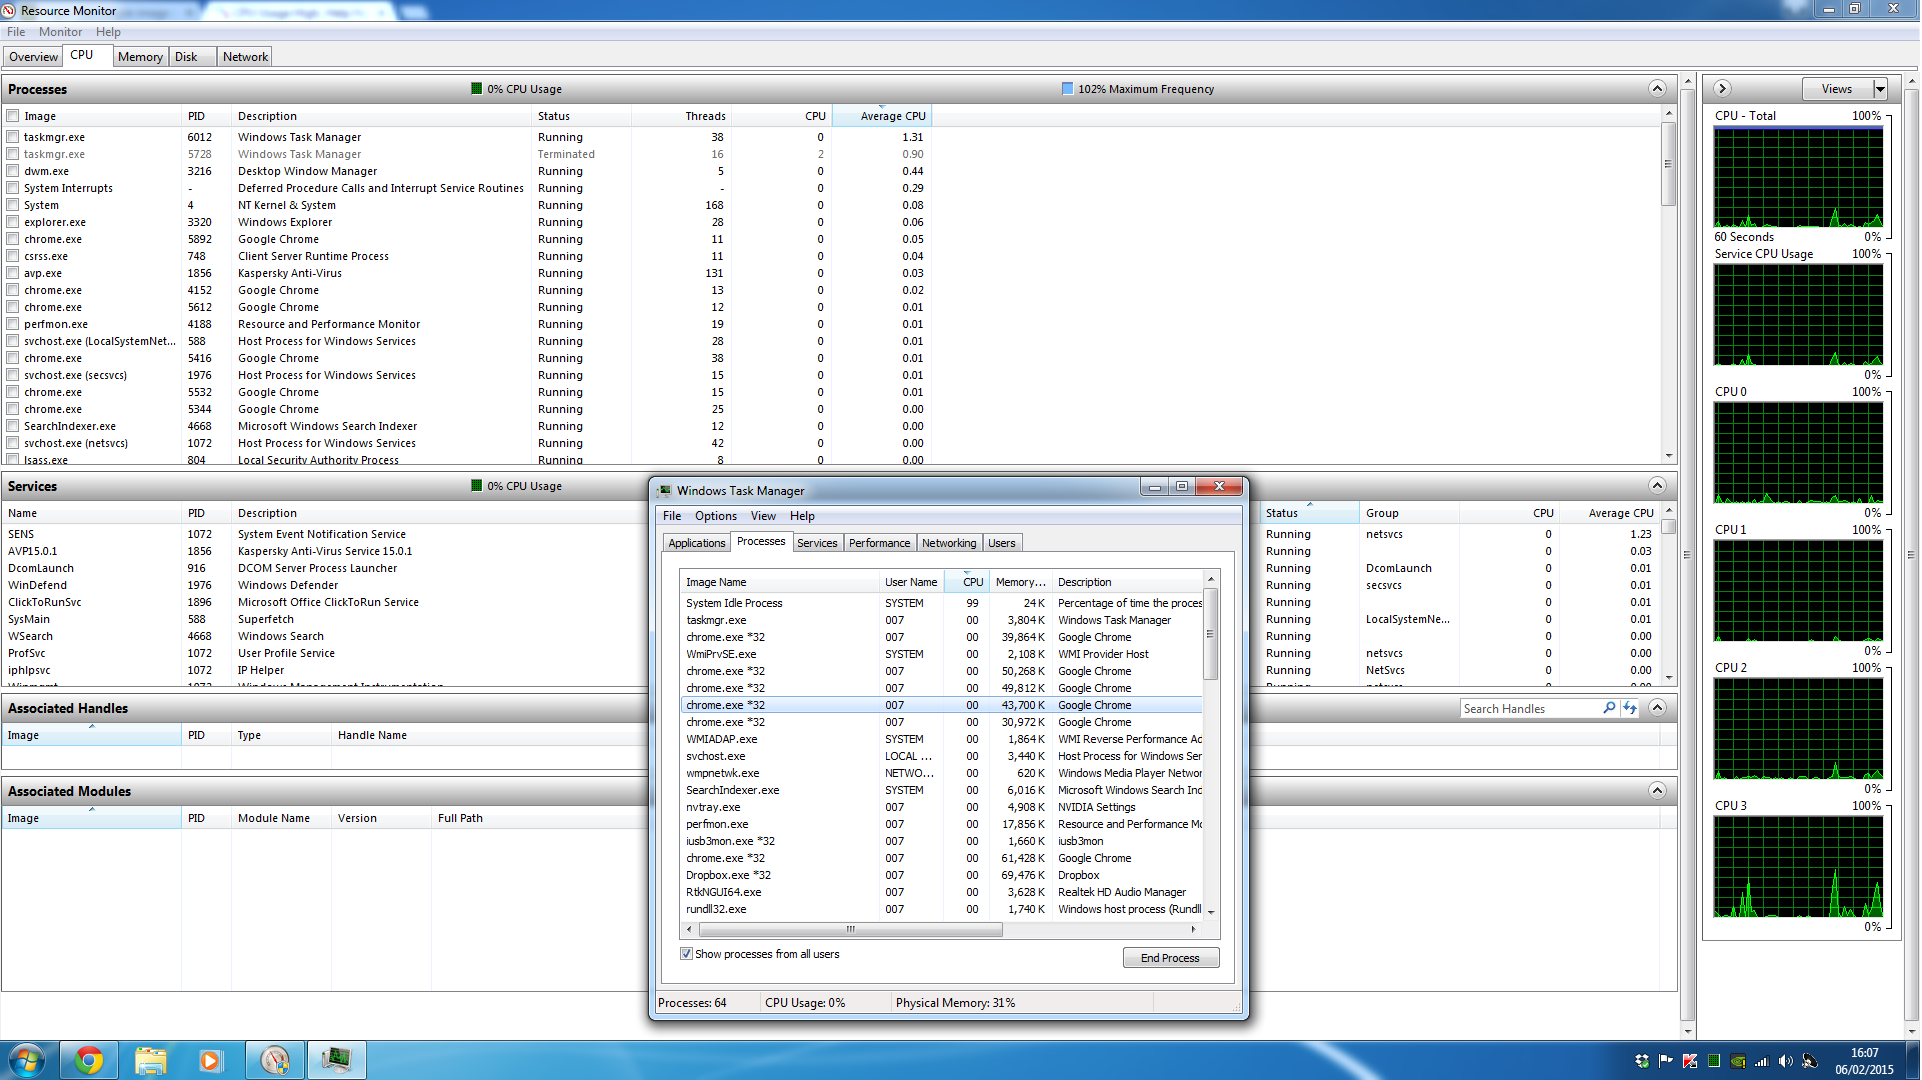
Task: Check the System Interrupts checkbox
Action: [13, 188]
